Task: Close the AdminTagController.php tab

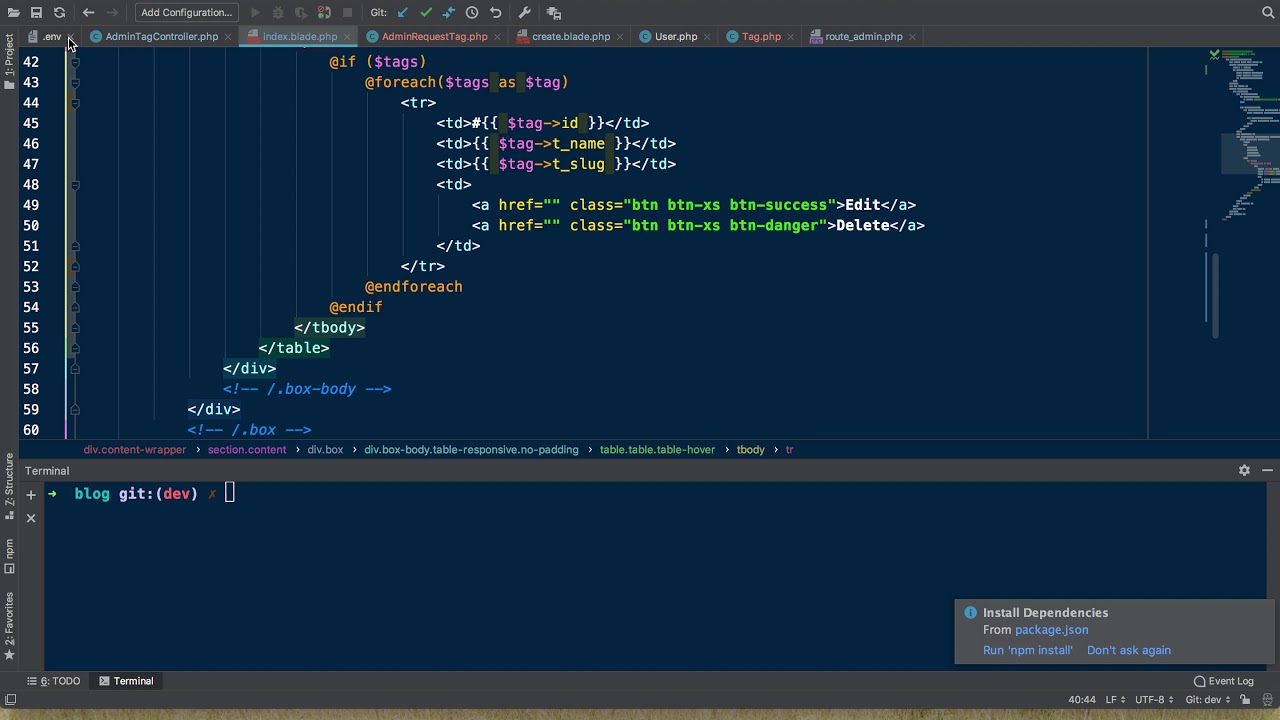Action: coord(228,36)
